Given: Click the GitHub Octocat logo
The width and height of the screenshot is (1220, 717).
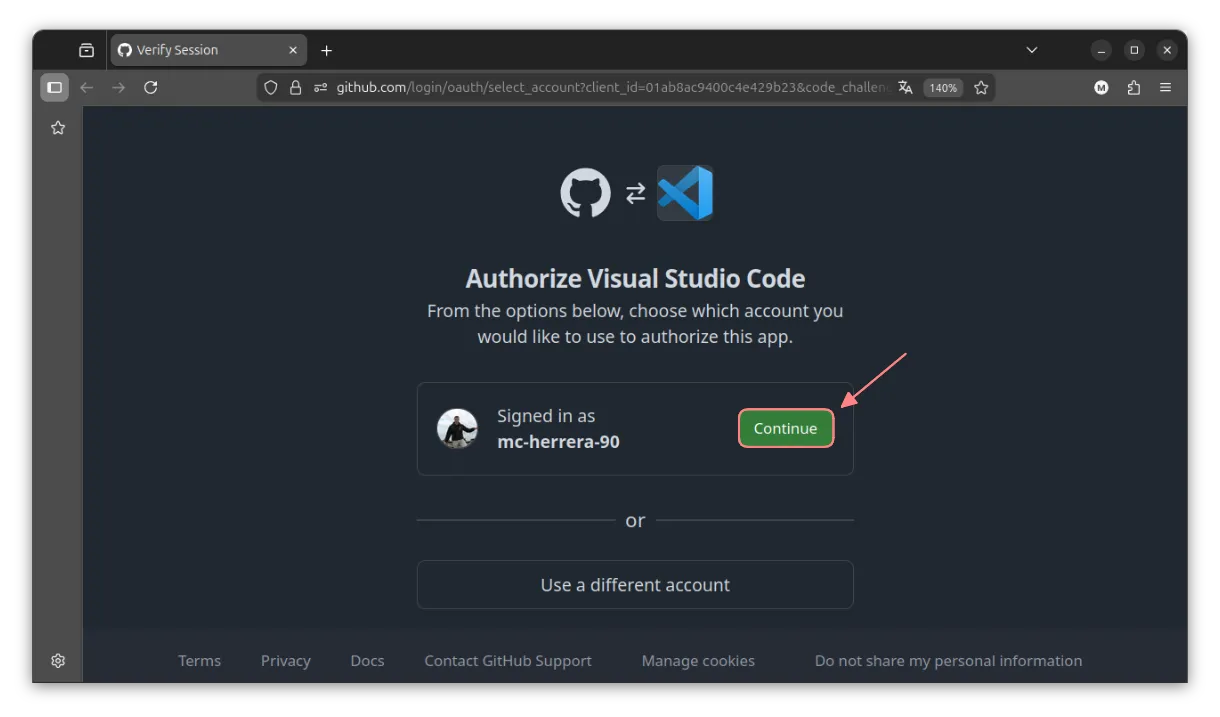Looking at the screenshot, I should [585, 193].
